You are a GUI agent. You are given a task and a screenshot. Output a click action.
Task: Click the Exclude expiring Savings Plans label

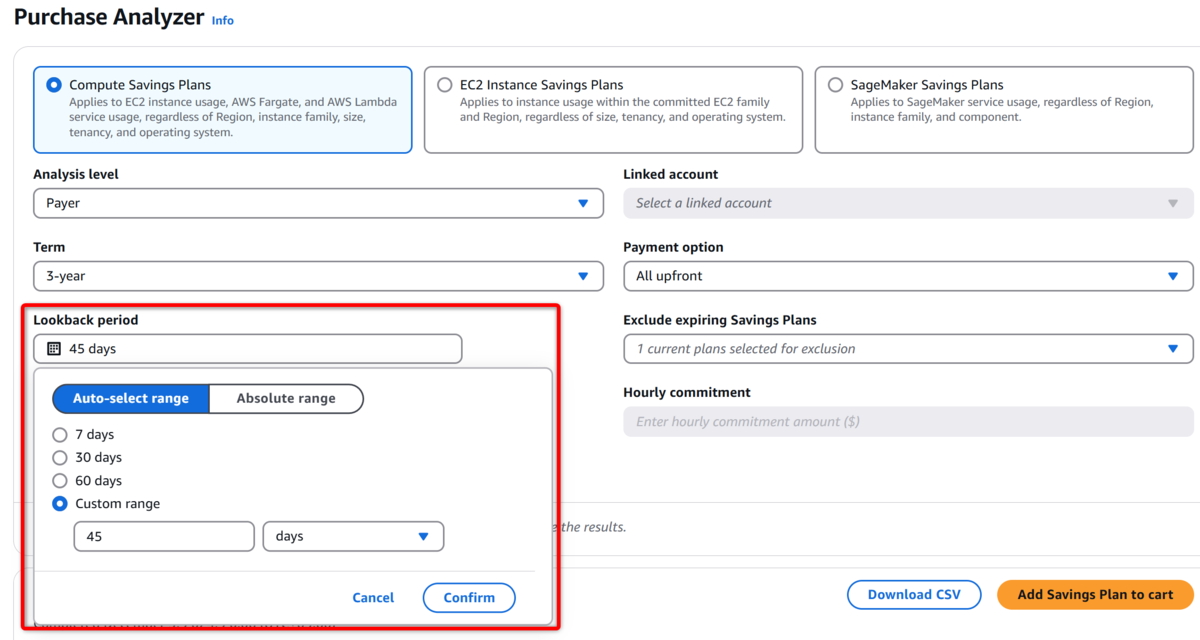pos(720,320)
